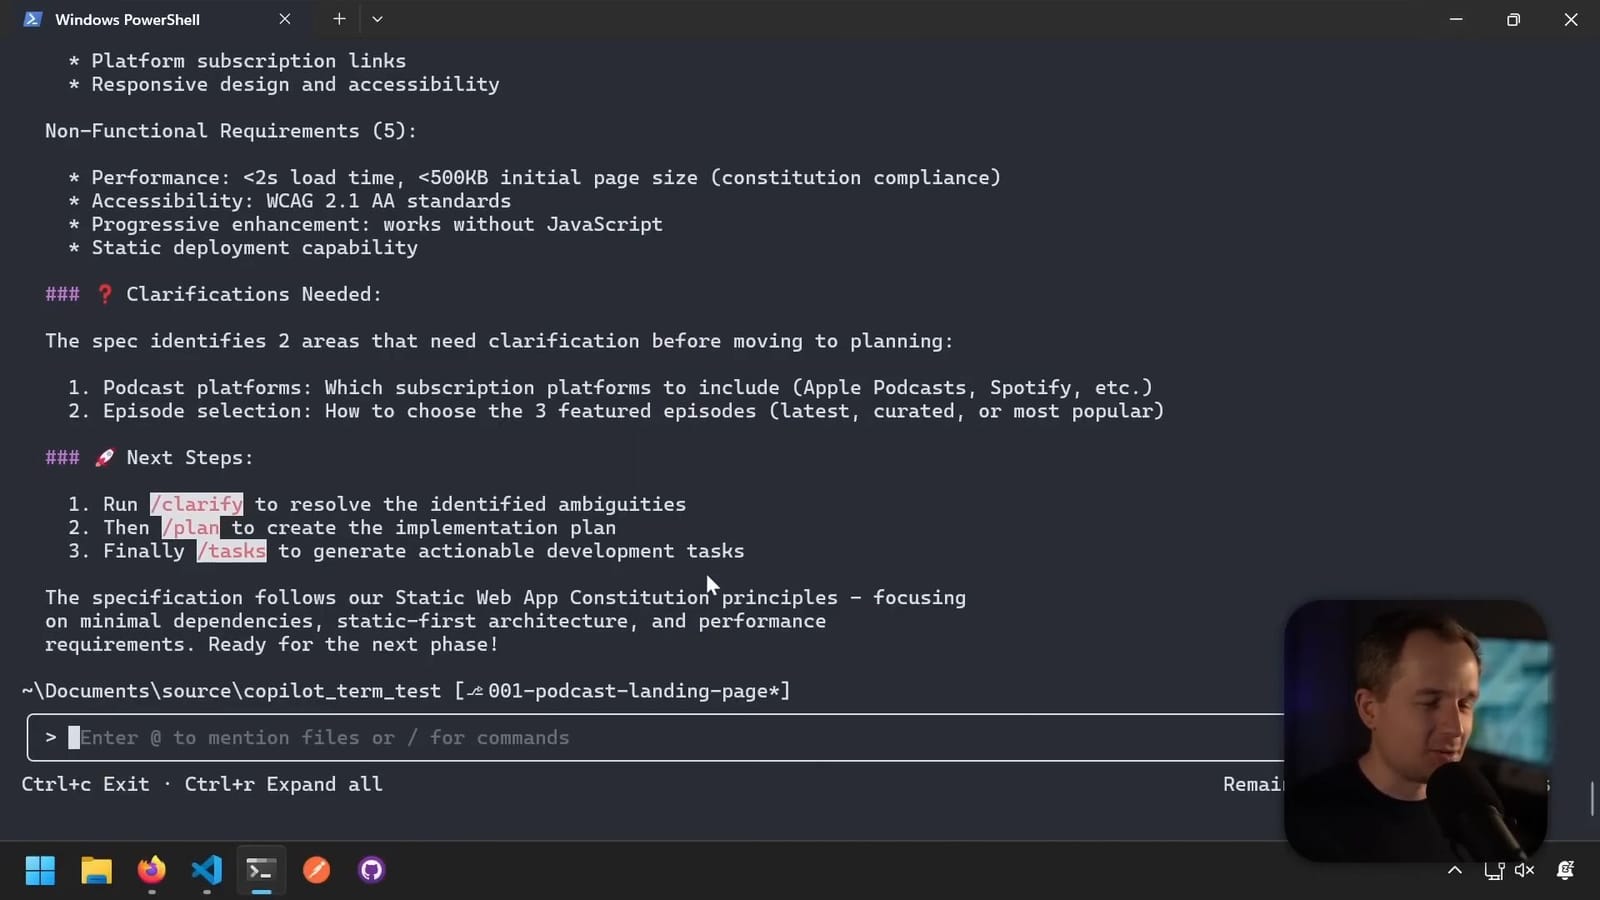Open Visual Studio Code from the taskbar
Screen dimensions: 1600x900
(206, 870)
